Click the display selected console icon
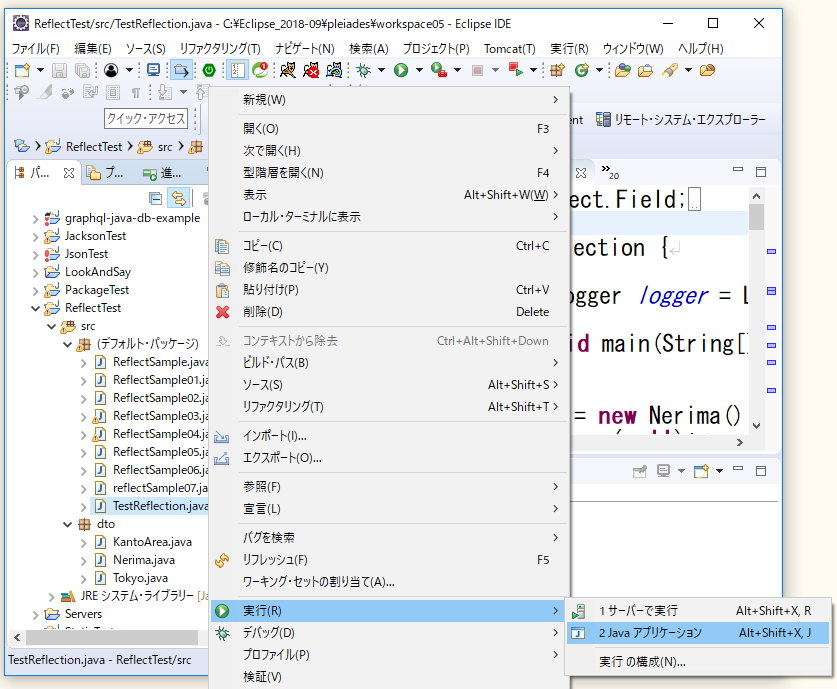The width and height of the screenshot is (837, 689). pos(664,471)
